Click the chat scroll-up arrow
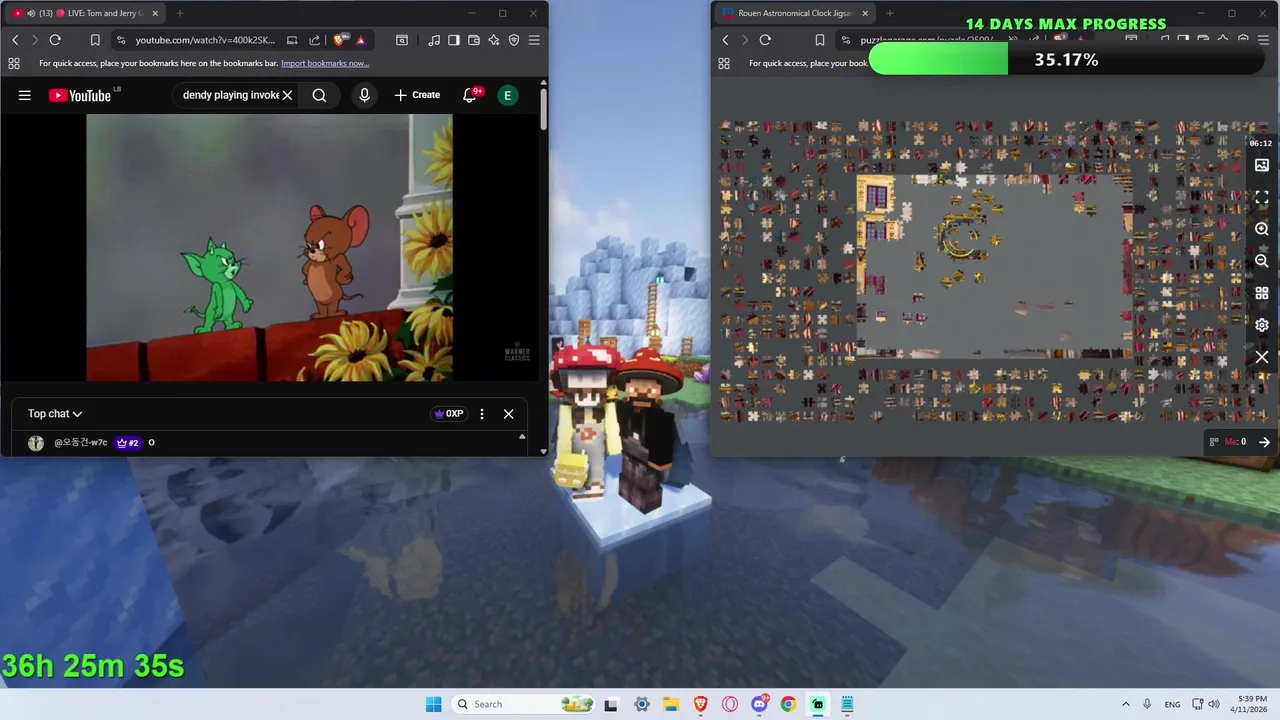The image size is (1280, 720). point(521,437)
